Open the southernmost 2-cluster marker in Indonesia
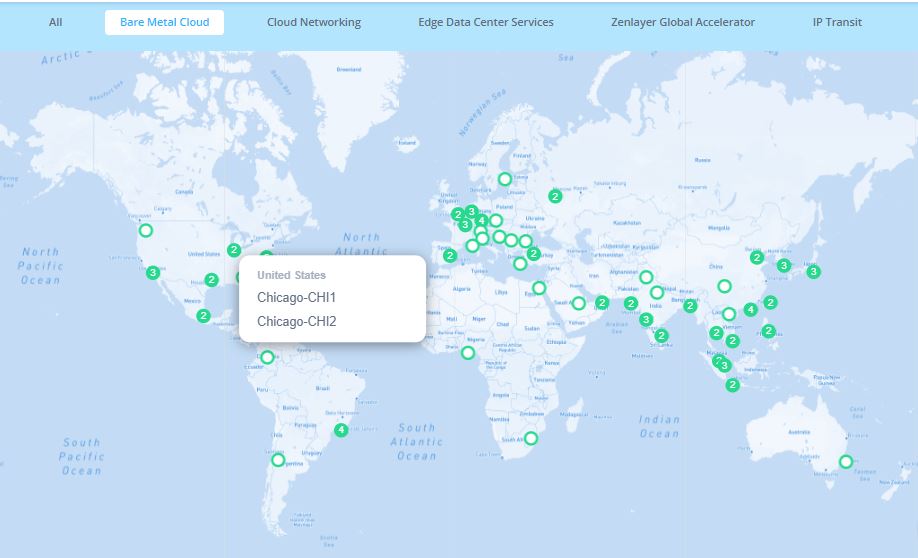918x558 pixels. click(732, 385)
